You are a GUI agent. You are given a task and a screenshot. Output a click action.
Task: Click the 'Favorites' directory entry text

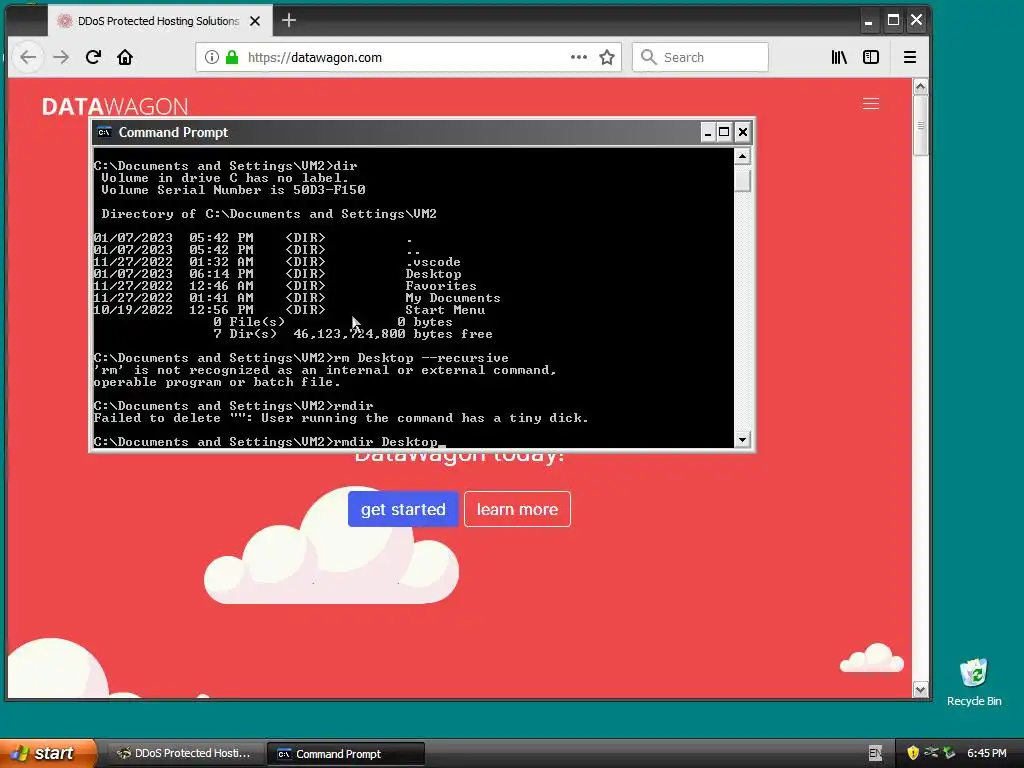tap(441, 286)
